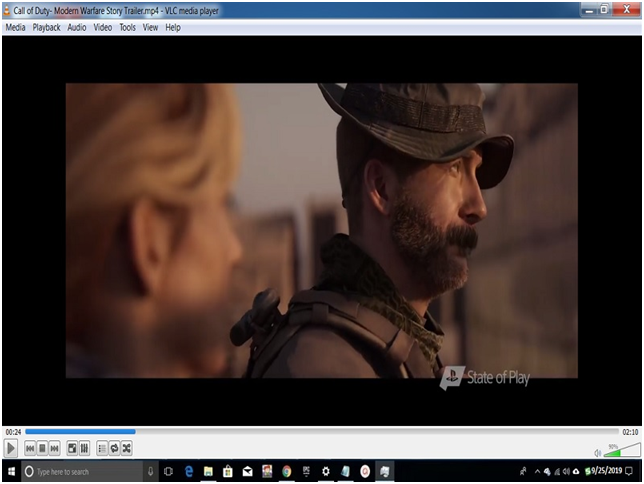Screen dimensions: 644x484
Task: Open extended settings (equalizer sliders) icon
Action: (x=84, y=448)
